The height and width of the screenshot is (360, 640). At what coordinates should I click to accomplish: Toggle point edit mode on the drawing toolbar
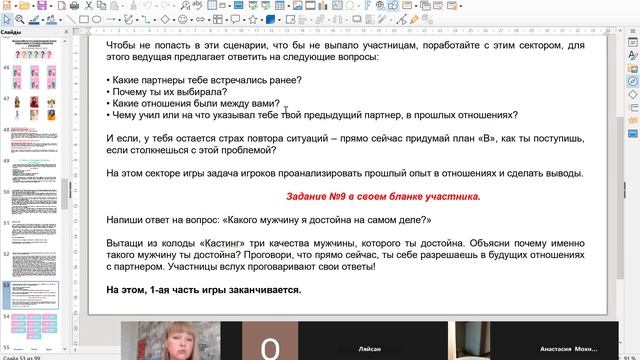(402, 19)
